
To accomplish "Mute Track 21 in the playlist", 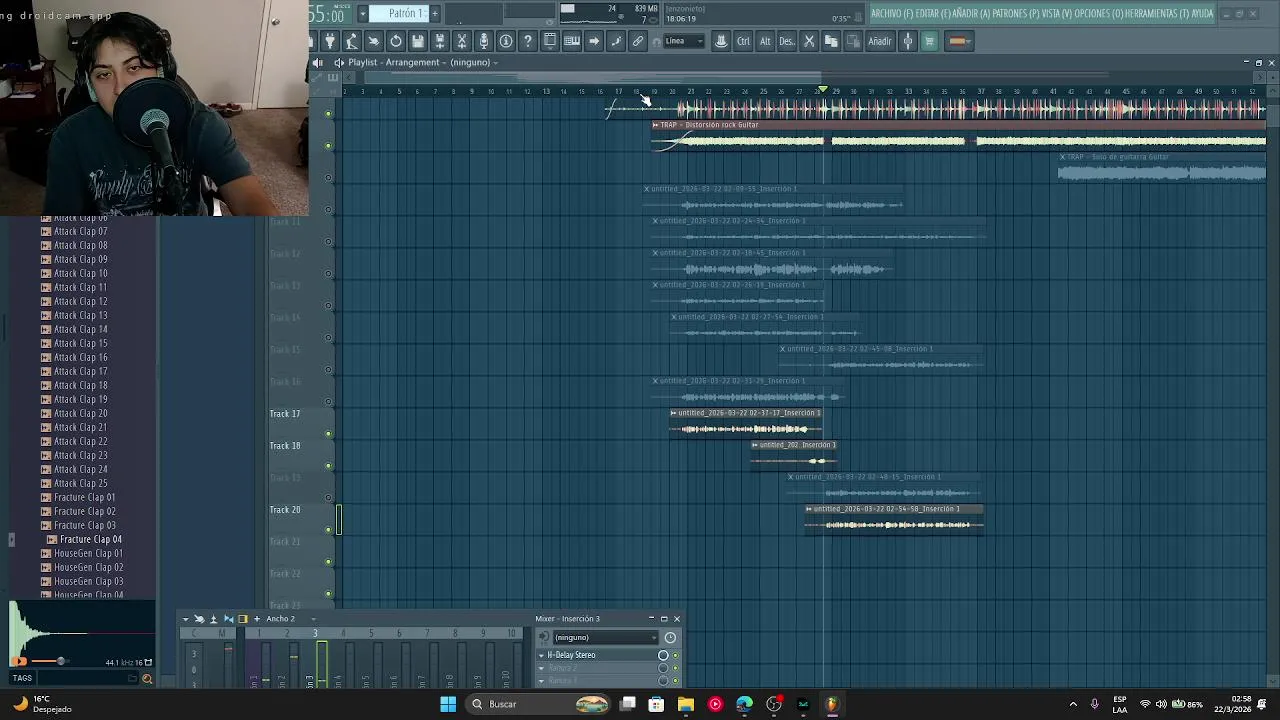I will (x=328, y=562).
